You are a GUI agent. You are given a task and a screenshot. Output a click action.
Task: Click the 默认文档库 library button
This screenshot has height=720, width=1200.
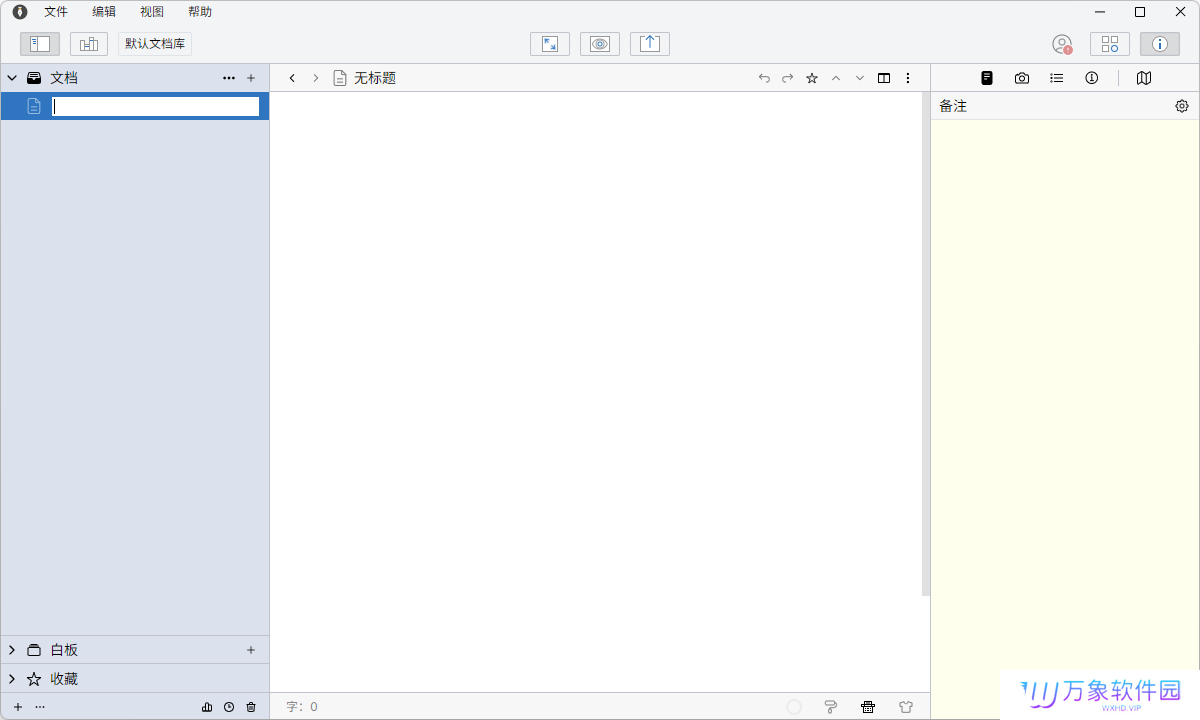[x=155, y=44]
